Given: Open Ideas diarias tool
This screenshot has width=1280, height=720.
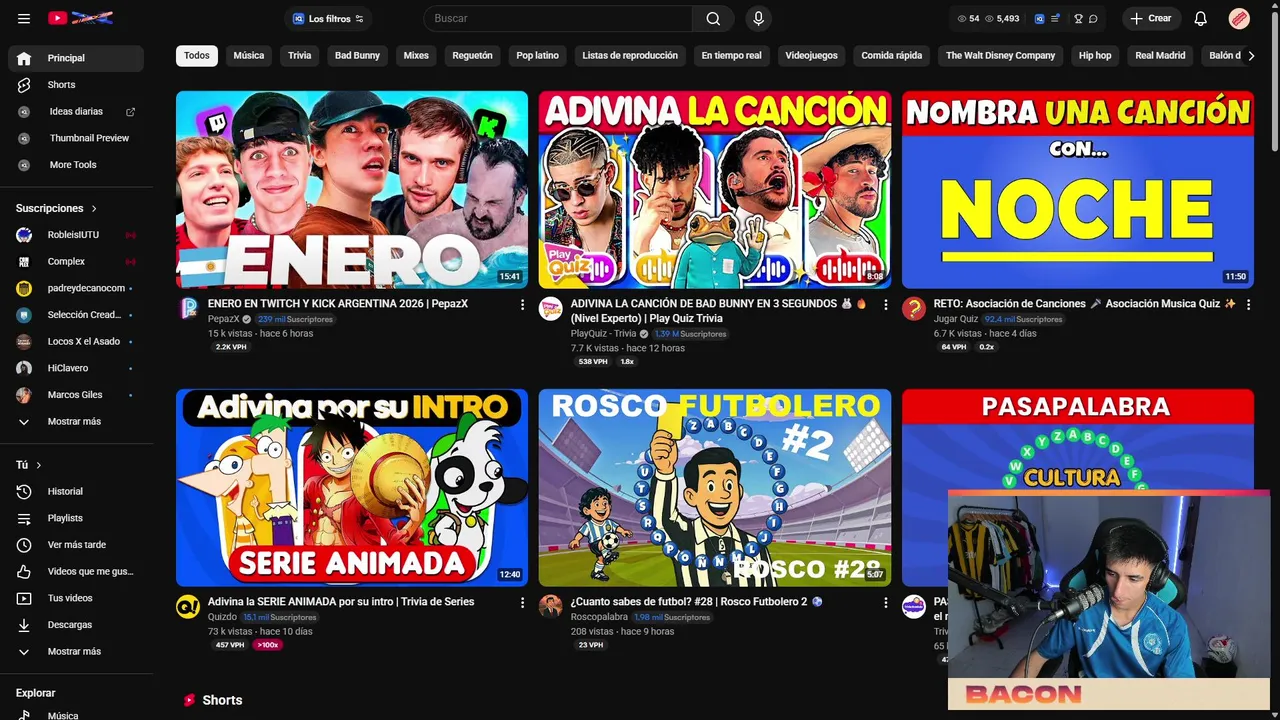Looking at the screenshot, I should [x=76, y=112].
